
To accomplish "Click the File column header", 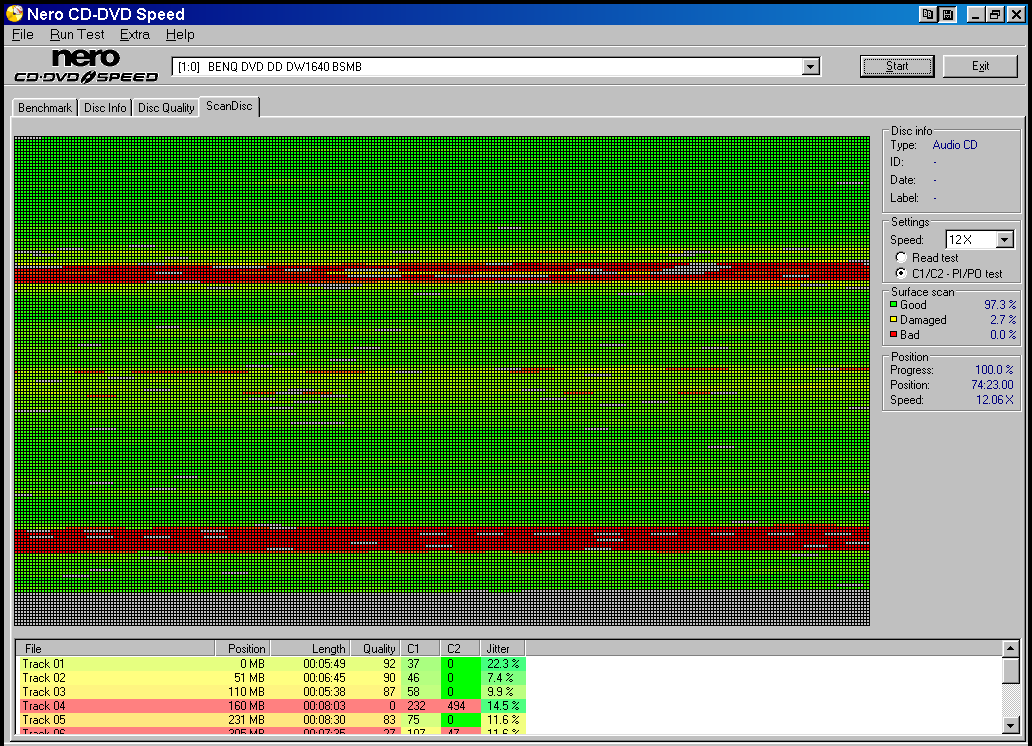I will coord(115,649).
